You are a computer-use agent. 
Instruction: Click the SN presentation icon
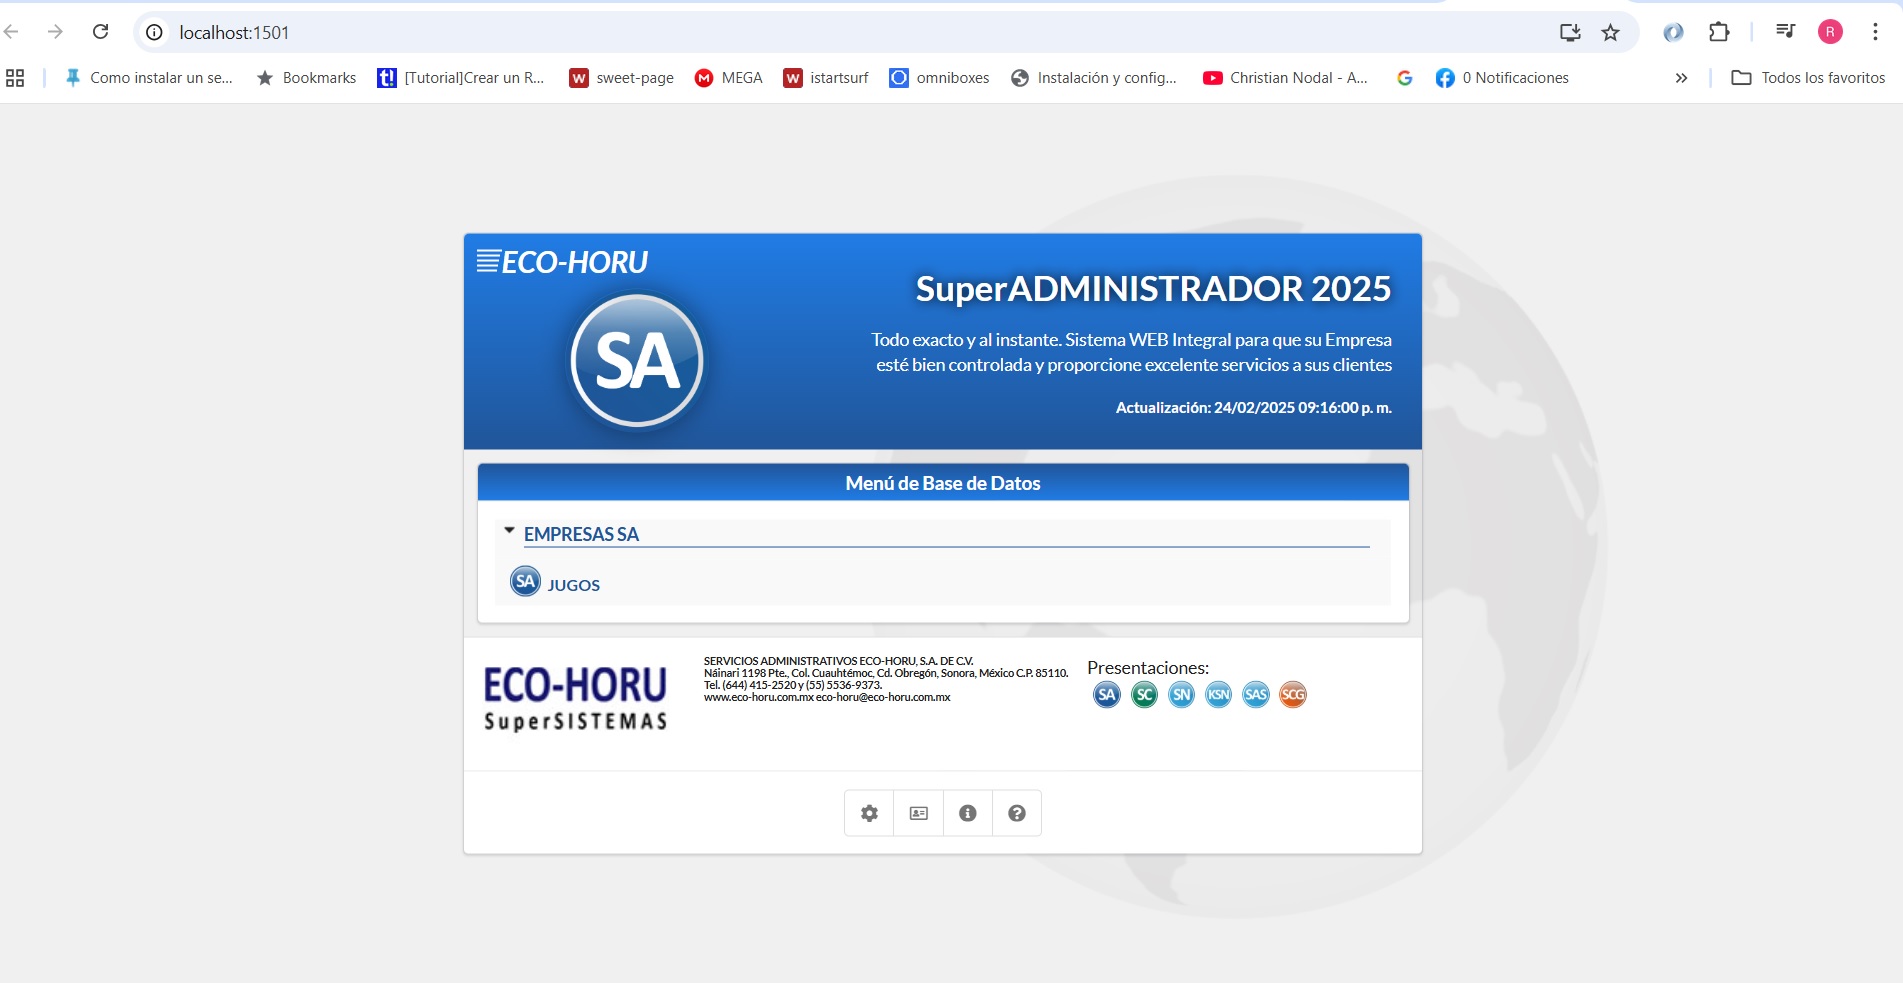[x=1180, y=694]
